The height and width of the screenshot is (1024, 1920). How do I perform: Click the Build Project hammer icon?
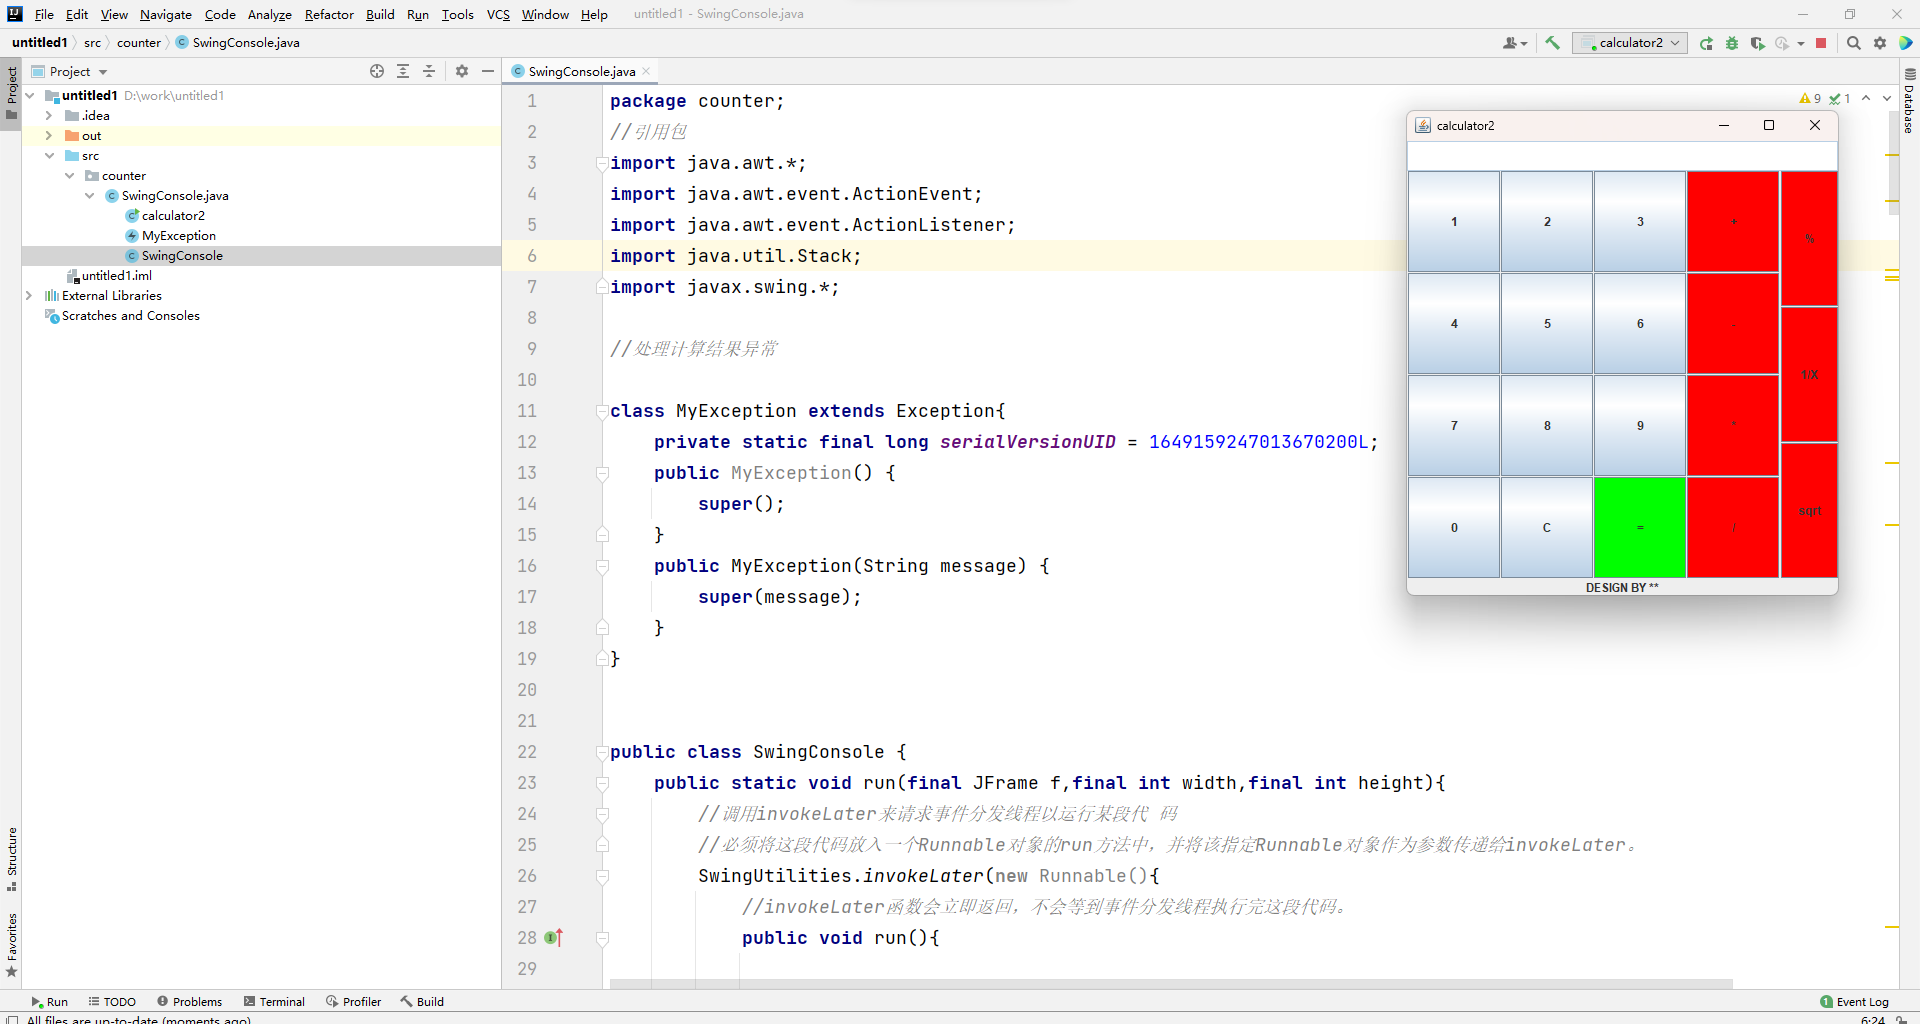tap(1552, 43)
